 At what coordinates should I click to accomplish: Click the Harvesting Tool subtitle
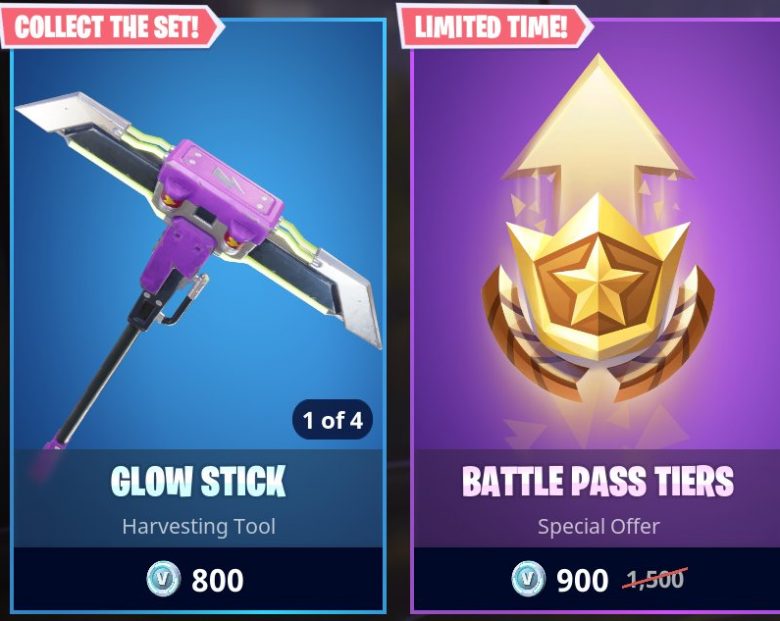(198, 526)
